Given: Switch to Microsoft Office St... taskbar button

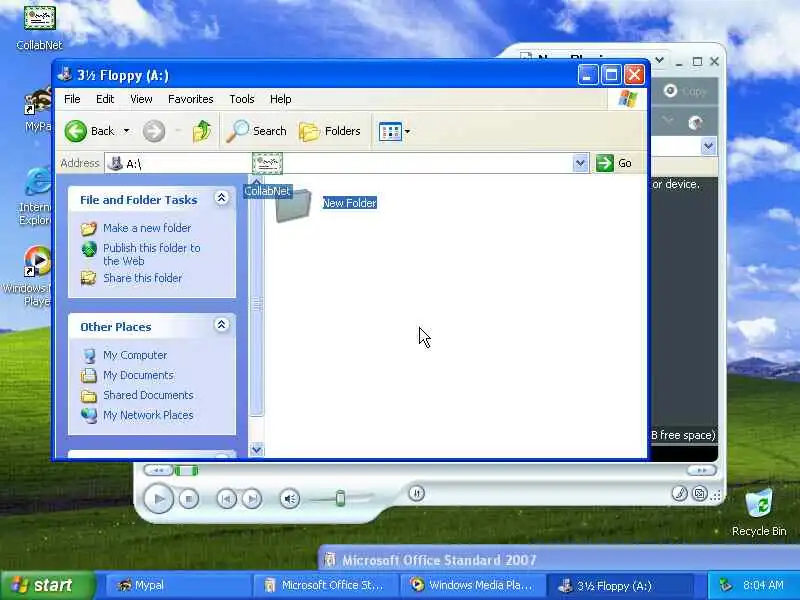Looking at the screenshot, I should pyautogui.click(x=326, y=585).
